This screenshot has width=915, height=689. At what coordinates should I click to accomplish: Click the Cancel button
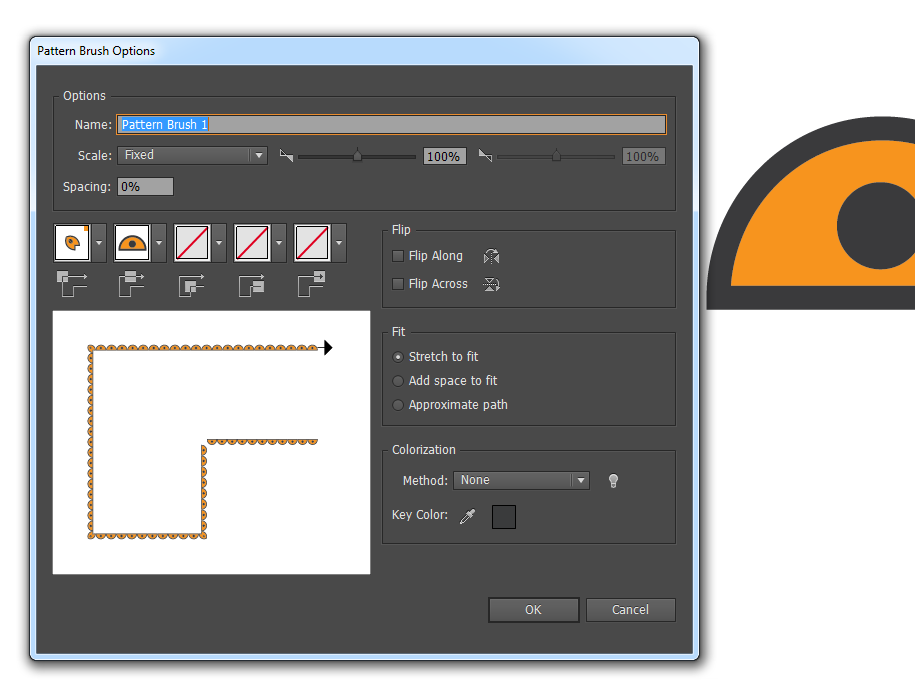coord(630,610)
